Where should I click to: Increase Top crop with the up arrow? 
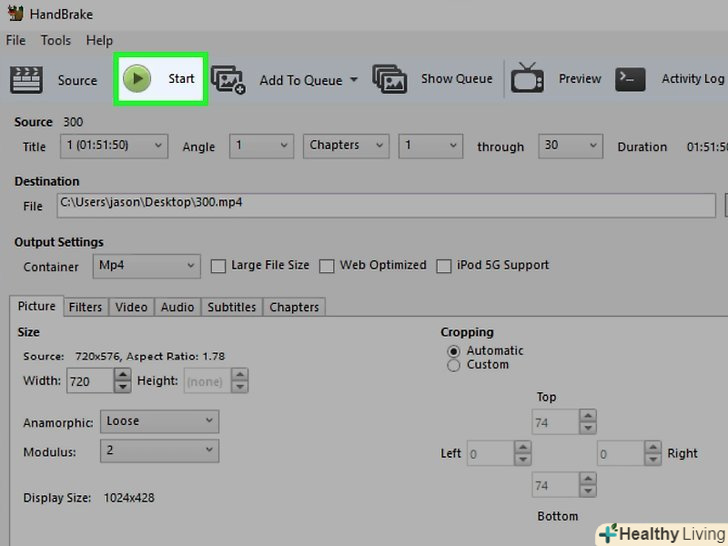588,416
